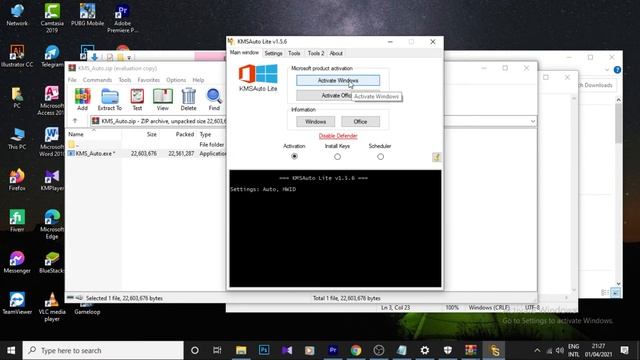Switch to the About tab in KMSAuto
The image size is (640, 360).
[x=336, y=53]
